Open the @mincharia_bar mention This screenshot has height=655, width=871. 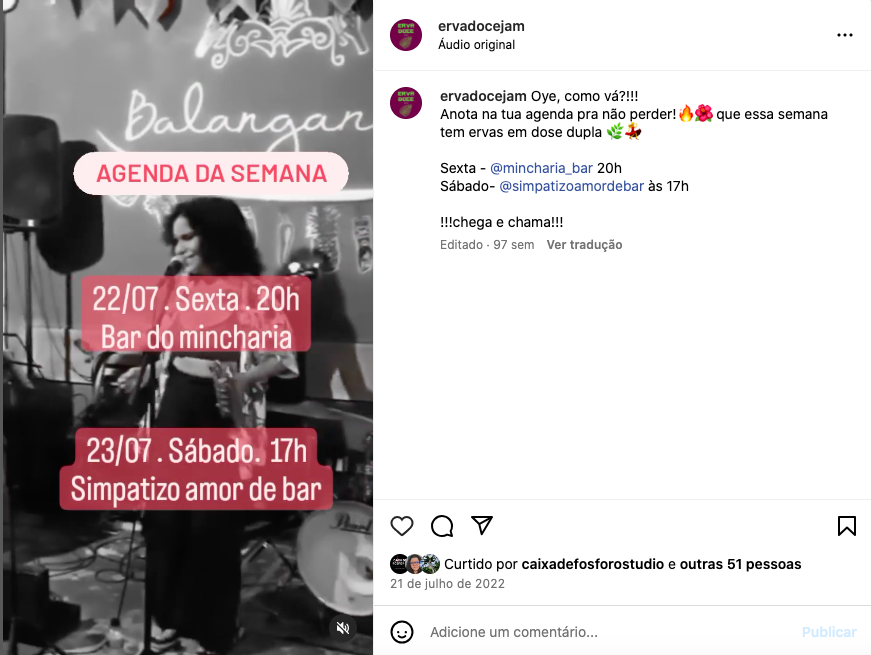(541, 168)
